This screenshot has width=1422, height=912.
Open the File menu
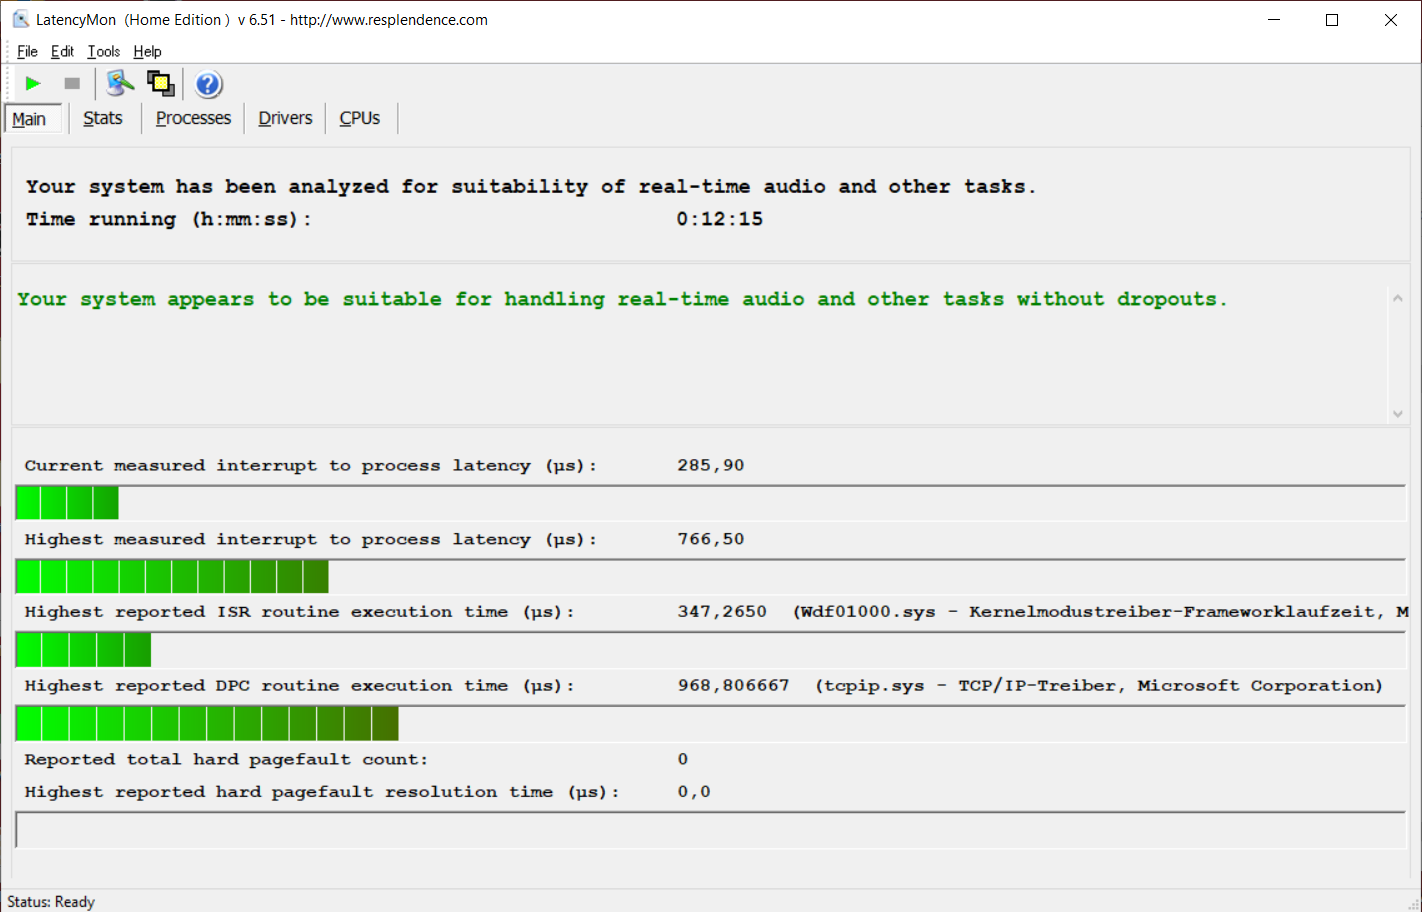[27, 52]
